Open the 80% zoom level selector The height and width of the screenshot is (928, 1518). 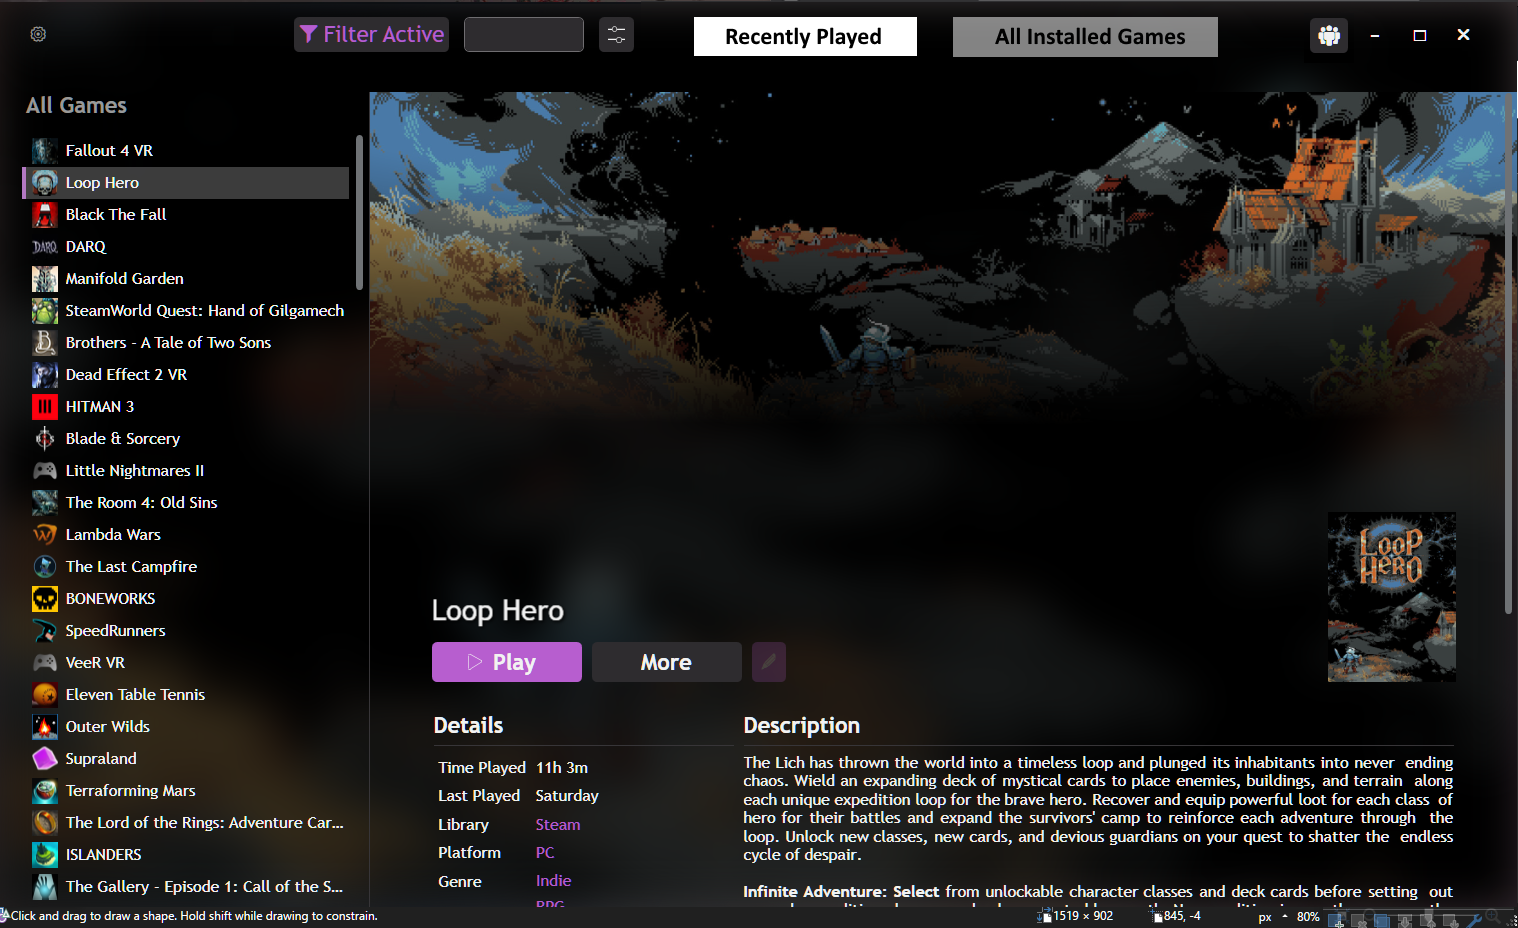pos(1308,916)
